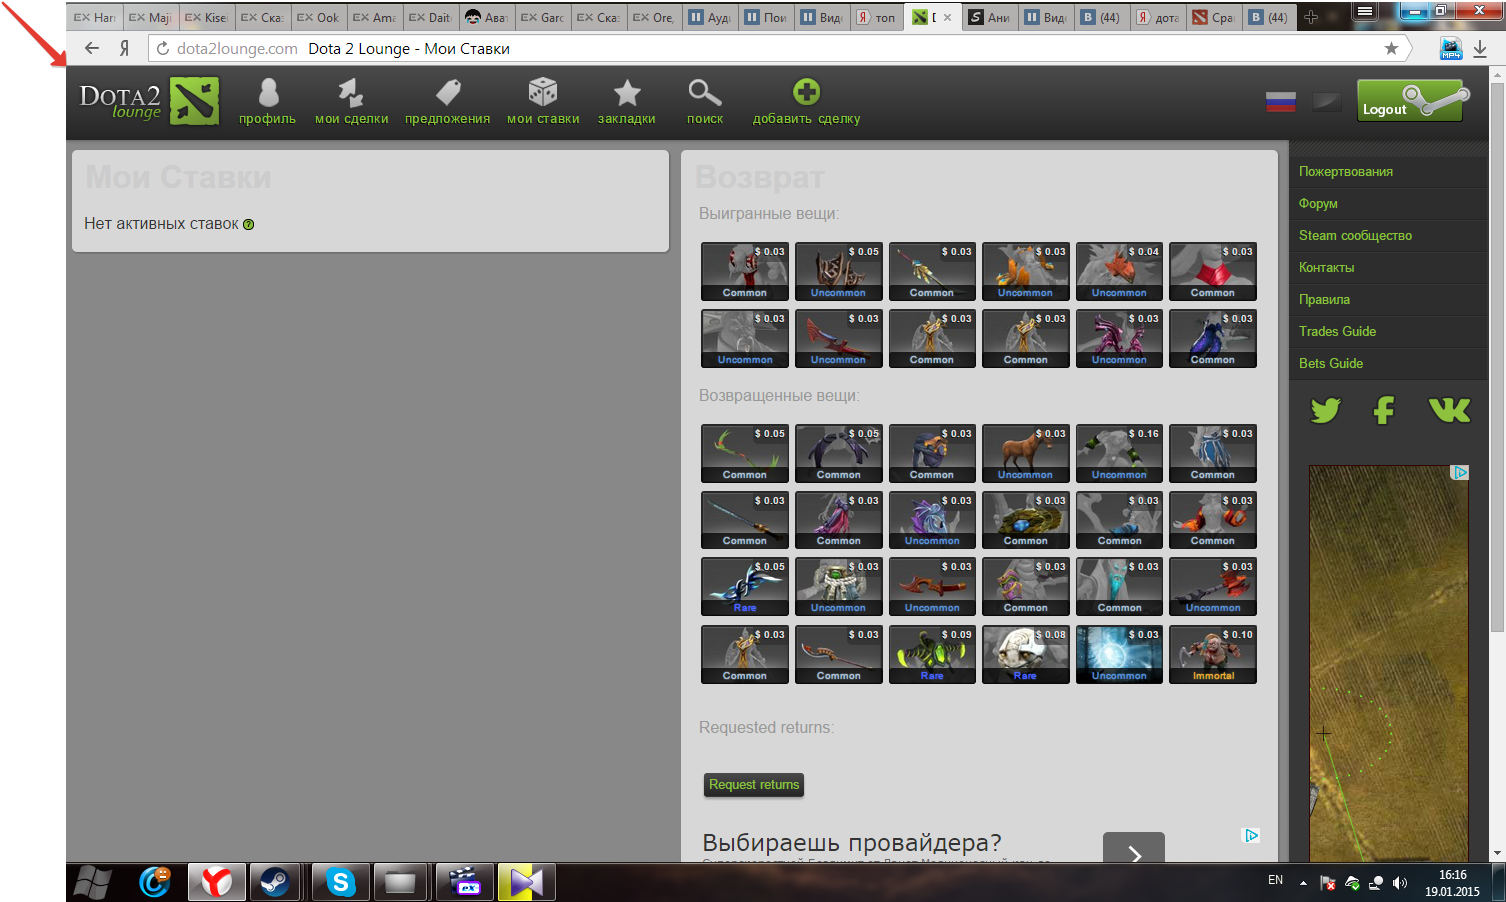The height and width of the screenshot is (902, 1506).
Task: Click the Yandex browser taskbar icon
Action: click(x=217, y=882)
